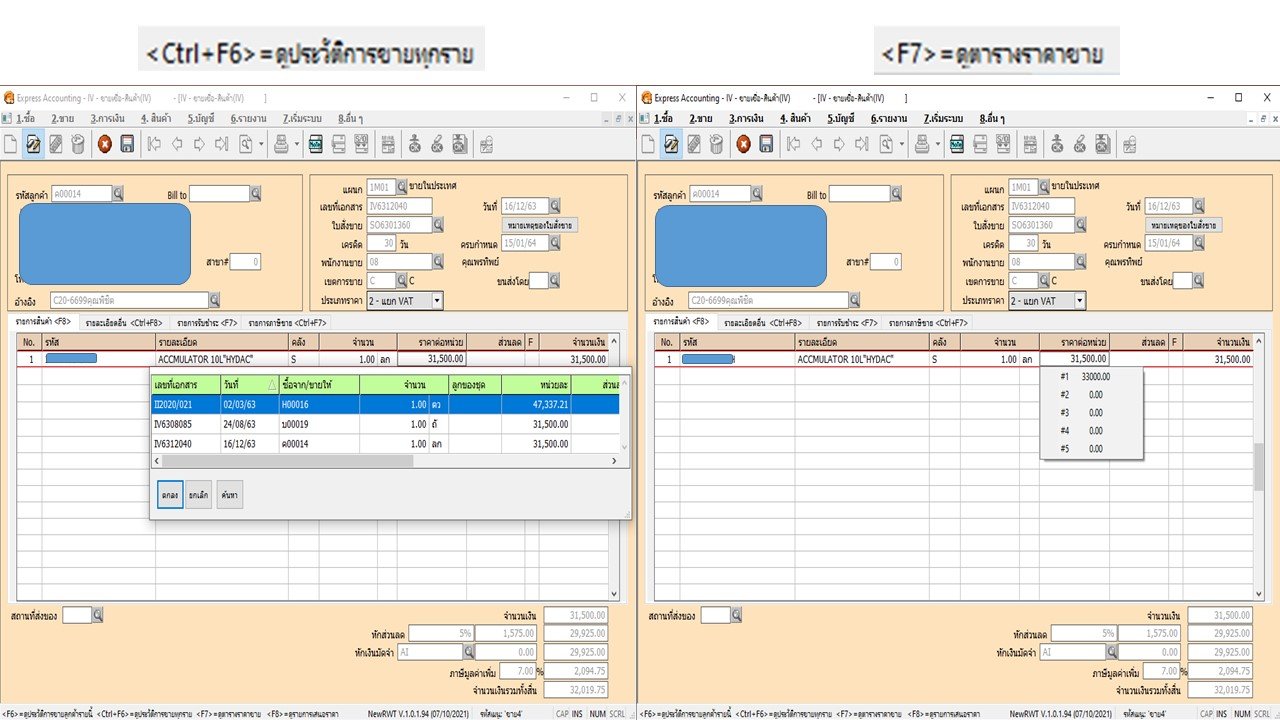Click Bill to search icon in right window
The width and height of the screenshot is (1280, 720).
pyautogui.click(x=896, y=194)
